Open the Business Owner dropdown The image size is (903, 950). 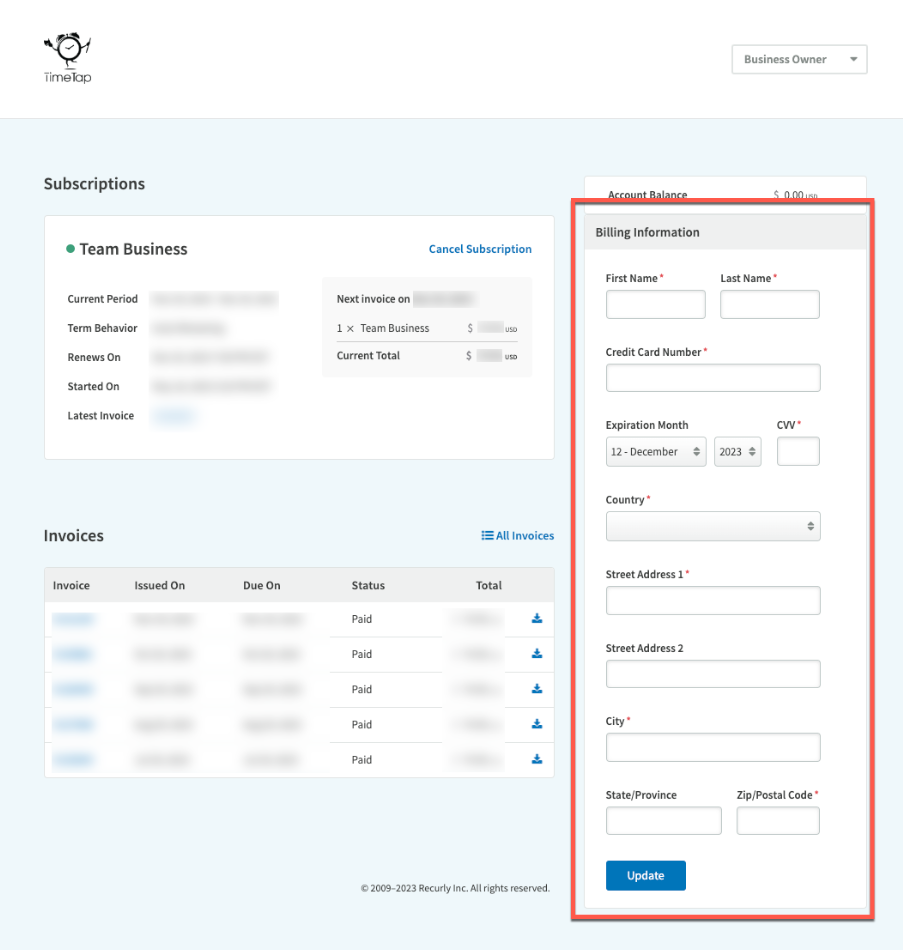pos(799,59)
